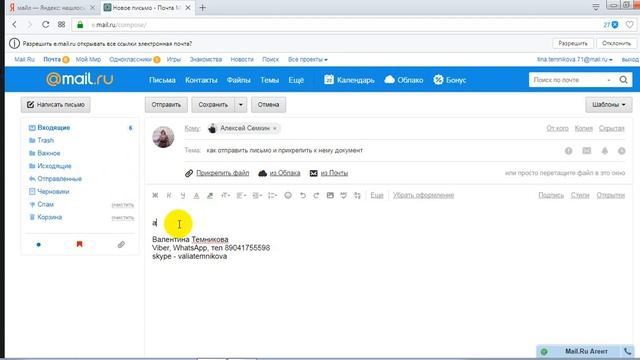
Task: Toggle italic (К) formatting
Action: pyautogui.click(x=169, y=196)
